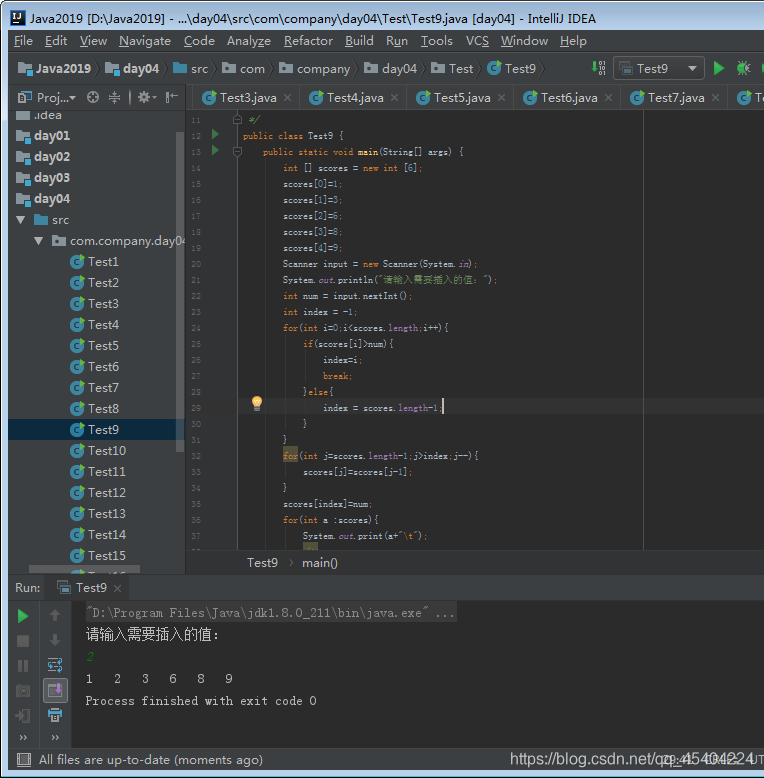The image size is (764, 778).
Task: Click main() in the editor breadcrumb
Action: click(320, 563)
